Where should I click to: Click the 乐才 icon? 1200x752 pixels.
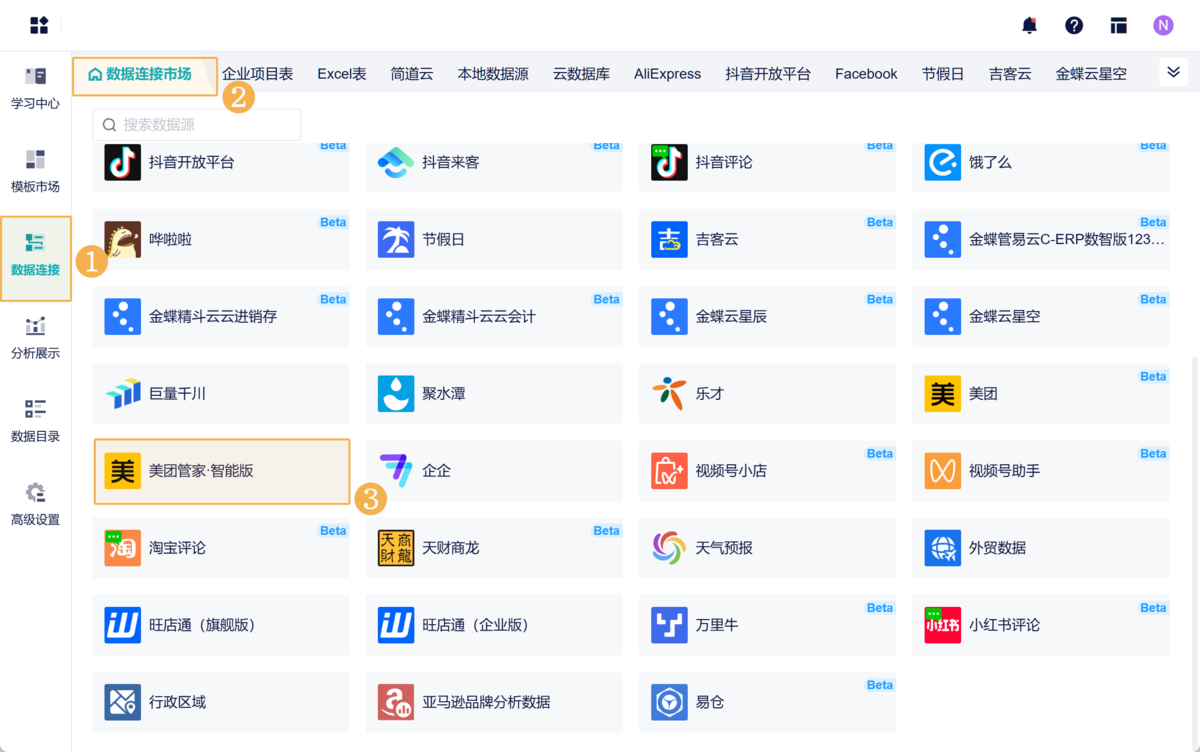(669, 393)
